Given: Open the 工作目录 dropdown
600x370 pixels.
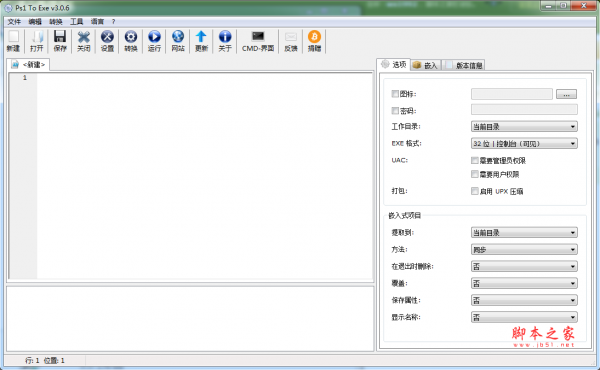Looking at the screenshot, I should click(x=524, y=127).
